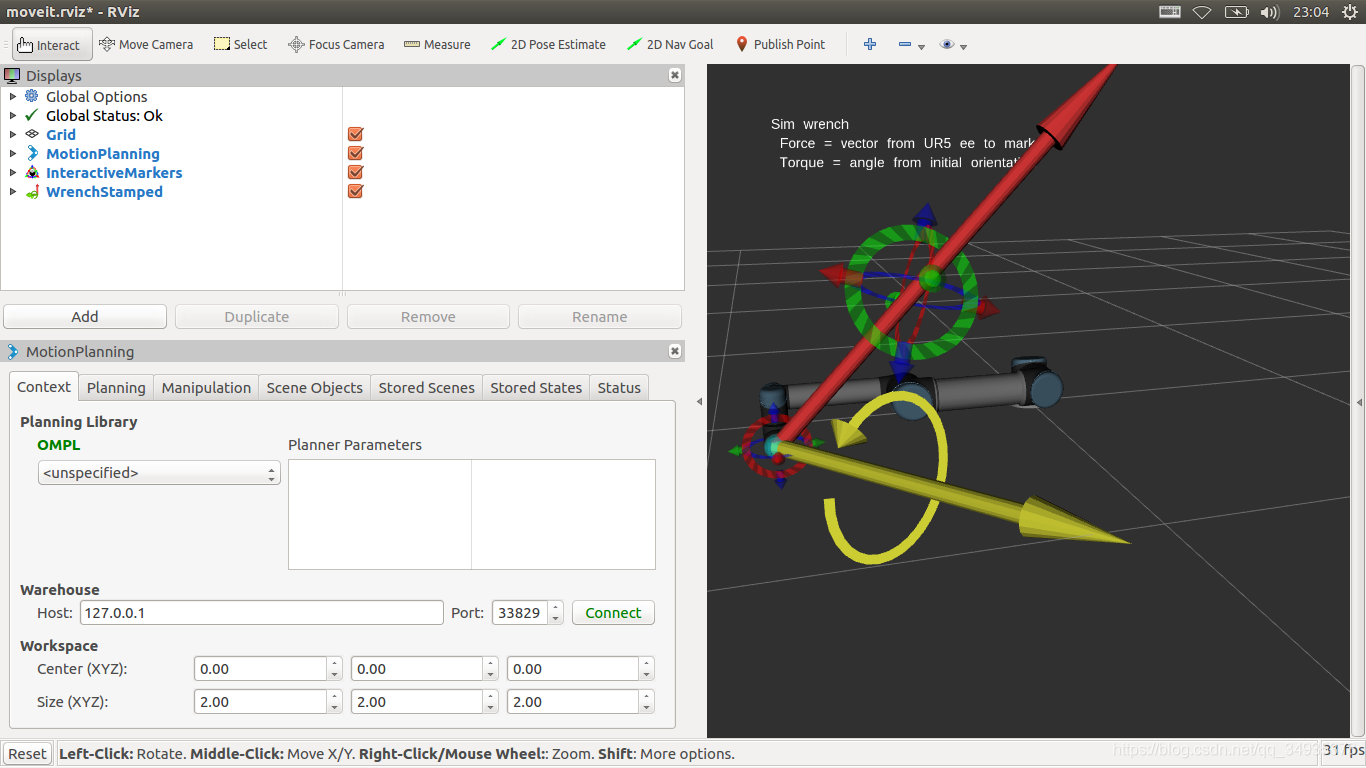The image size is (1366, 768).
Task: Activate the Move Camera tool
Action: tap(146, 44)
